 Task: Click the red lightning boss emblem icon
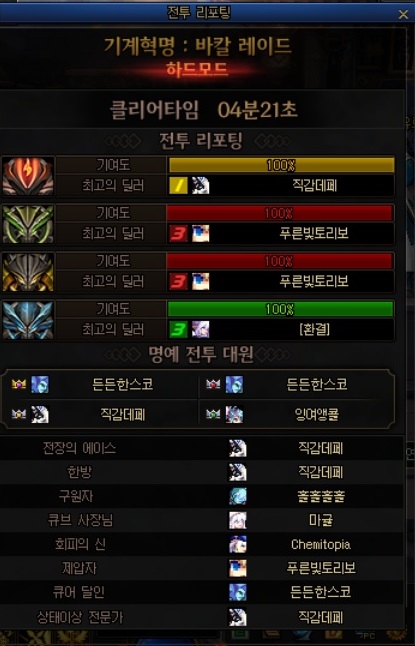click(28, 176)
